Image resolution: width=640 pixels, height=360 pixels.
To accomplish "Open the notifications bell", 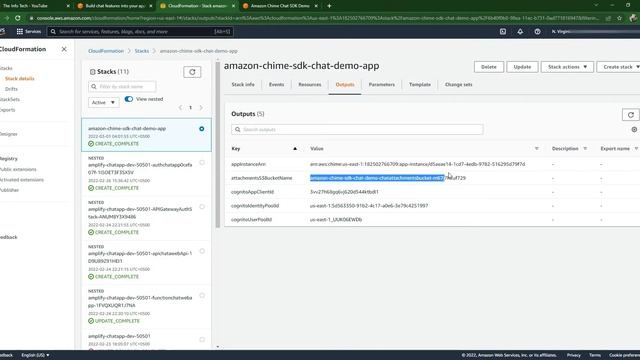I will click(x=520, y=31).
